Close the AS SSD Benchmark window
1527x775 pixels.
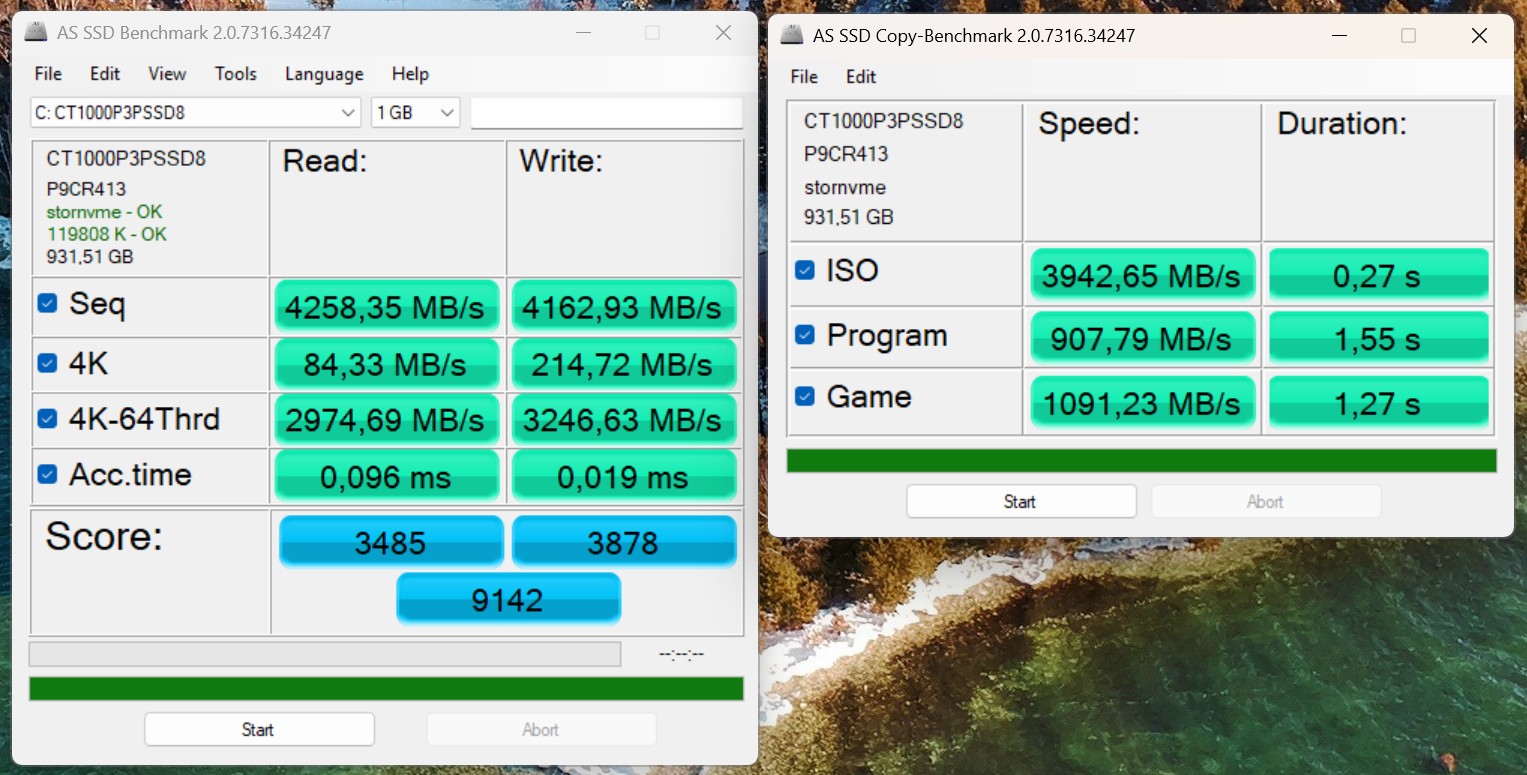(723, 33)
